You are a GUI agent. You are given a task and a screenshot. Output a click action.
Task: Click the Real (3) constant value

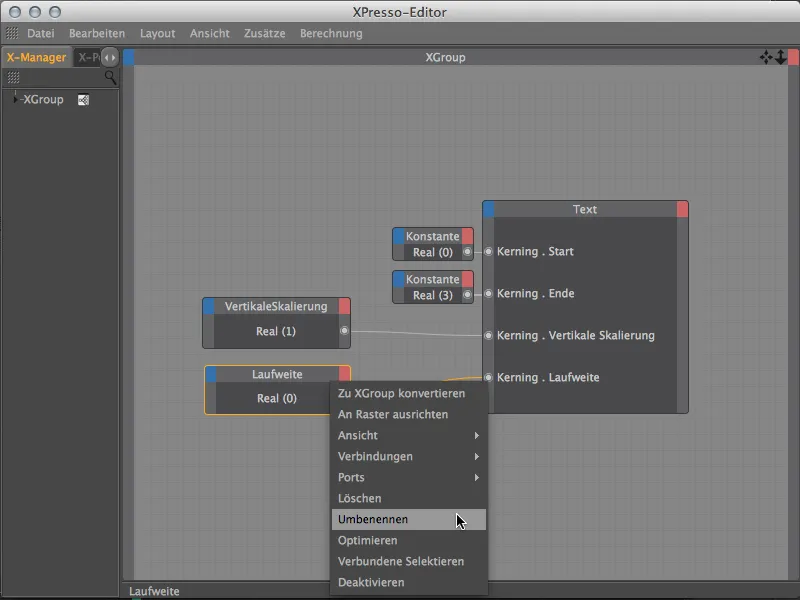point(433,295)
